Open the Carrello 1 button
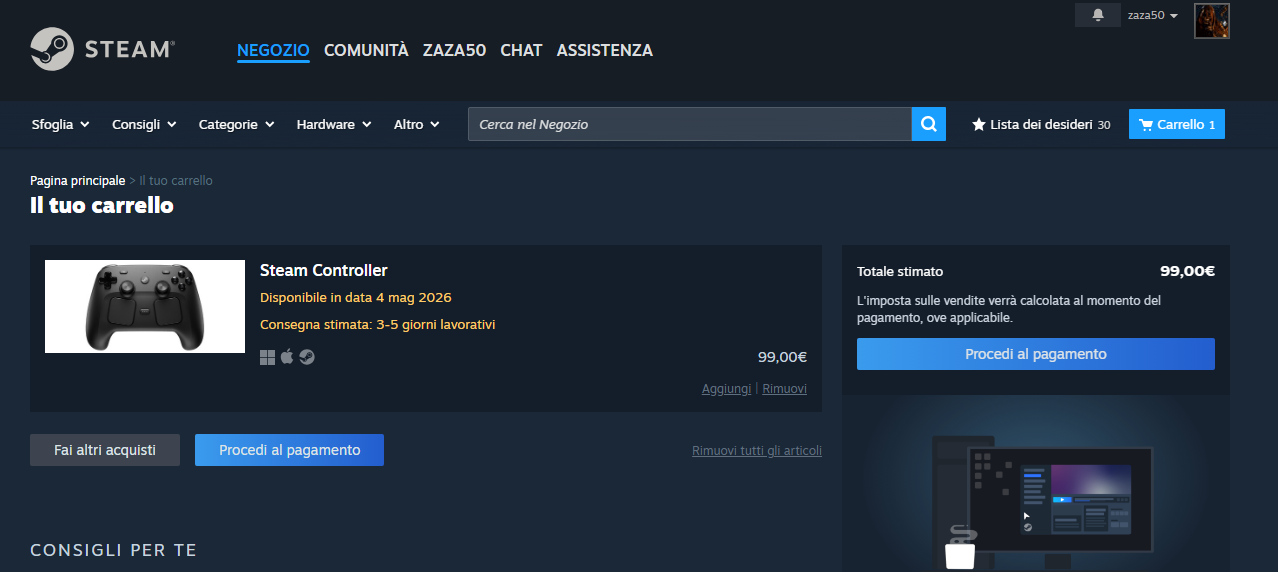The height and width of the screenshot is (572, 1278). coord(1177,124)
